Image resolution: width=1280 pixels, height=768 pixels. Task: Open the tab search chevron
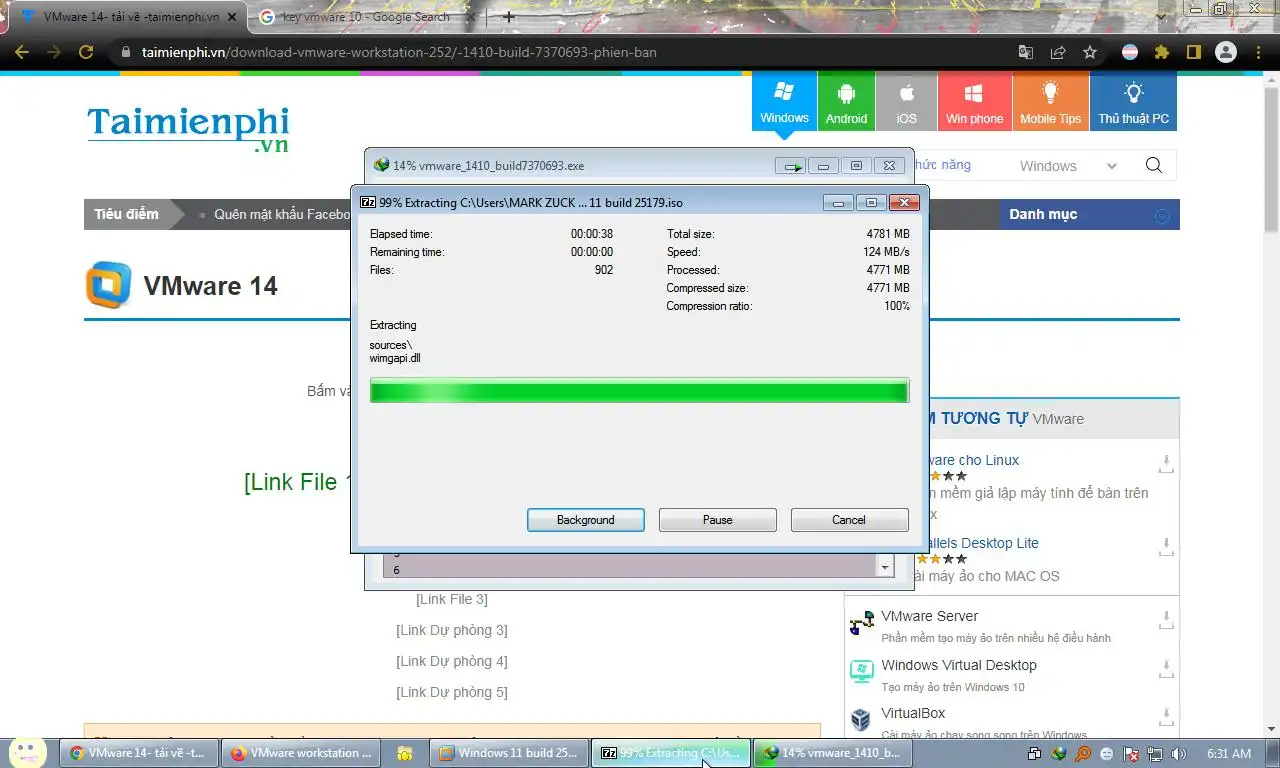click(1161, 17)
